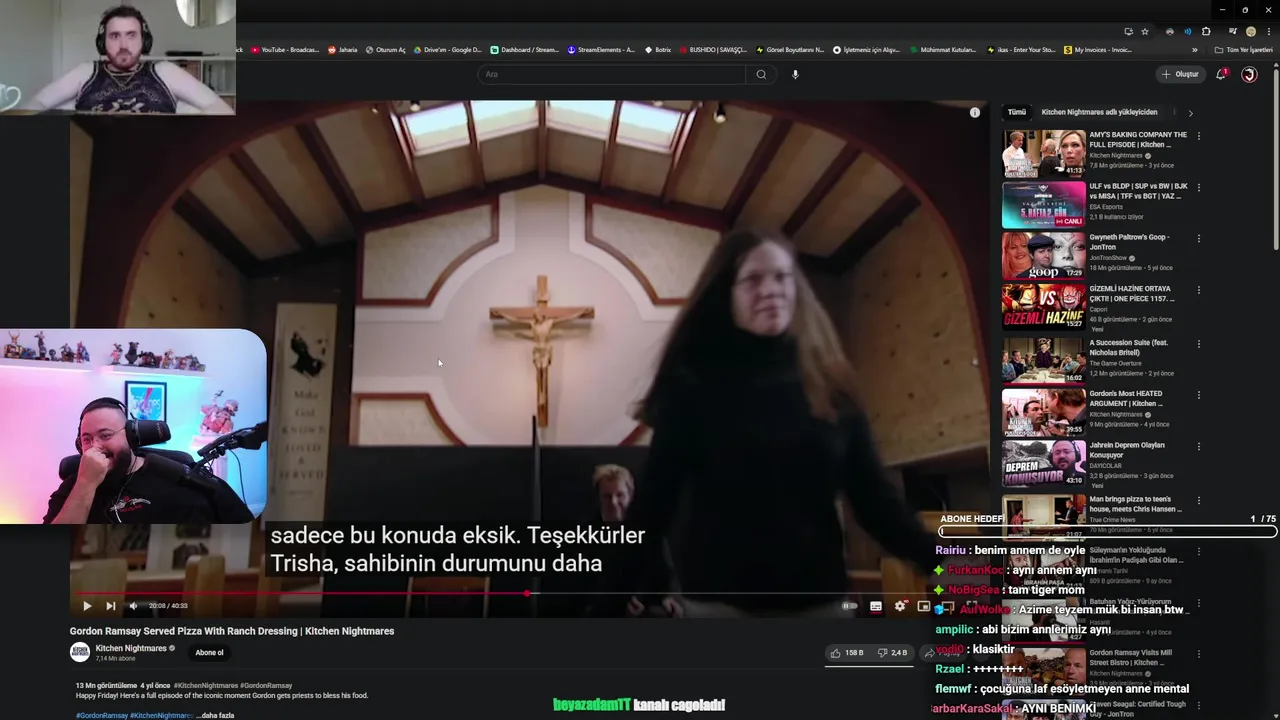Open Oturum Aç bookmark
The width and height of the screenshot is (1280, 720).
pos(386,50)
